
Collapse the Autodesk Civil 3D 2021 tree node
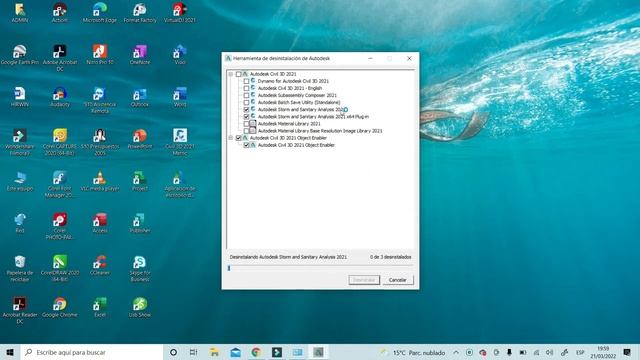(x=231, y=74)
